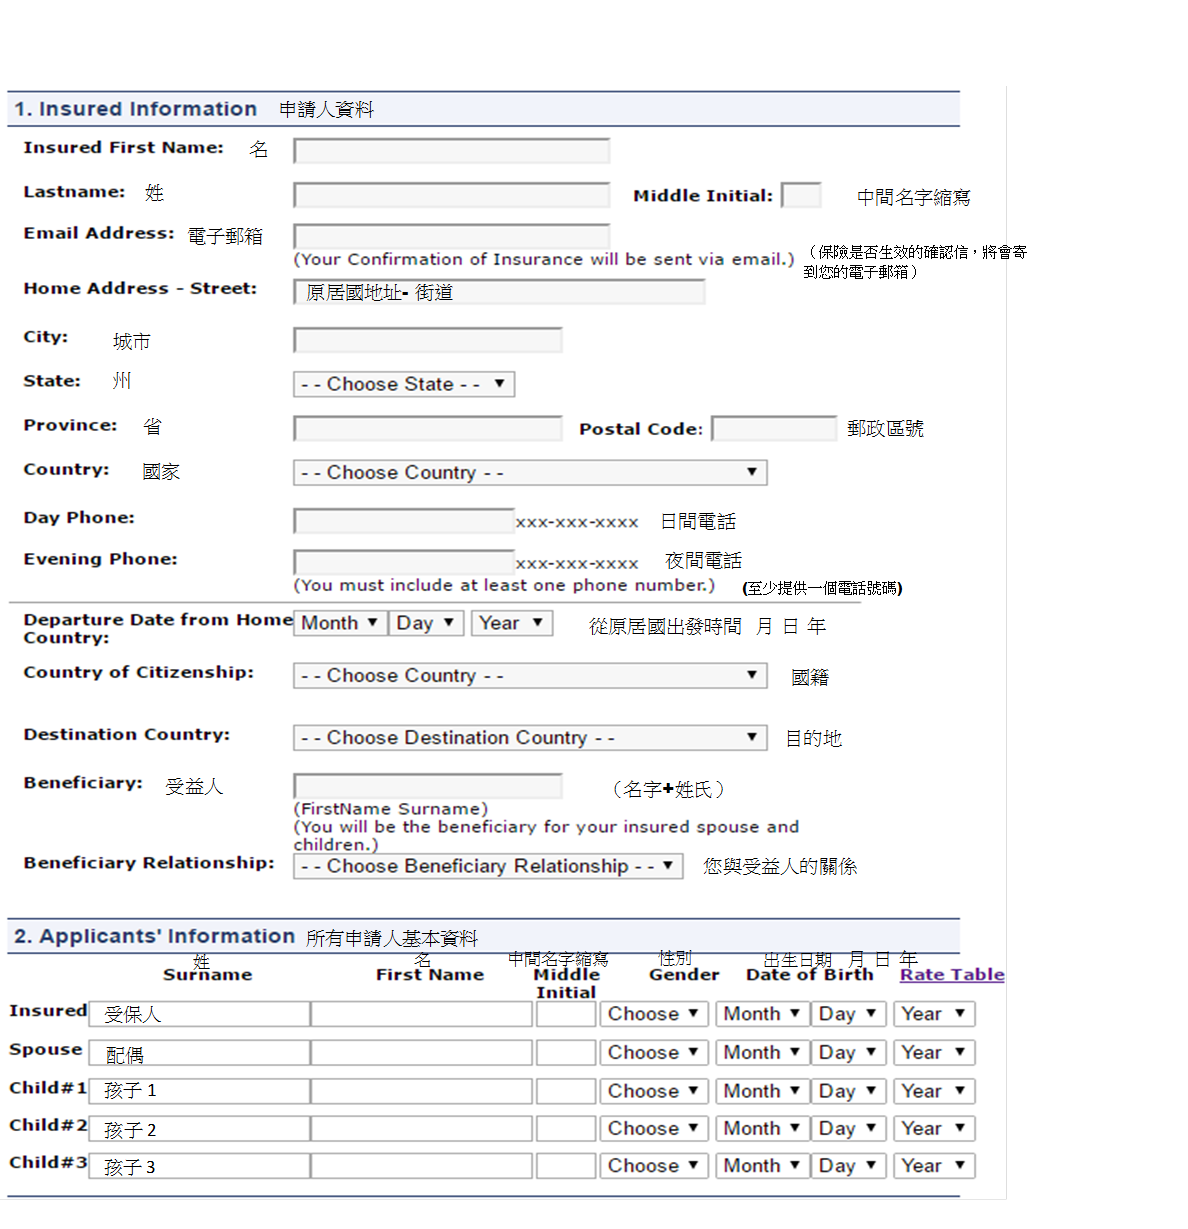
Task: Focus the Lastname input field
Action: click(452, 195)
